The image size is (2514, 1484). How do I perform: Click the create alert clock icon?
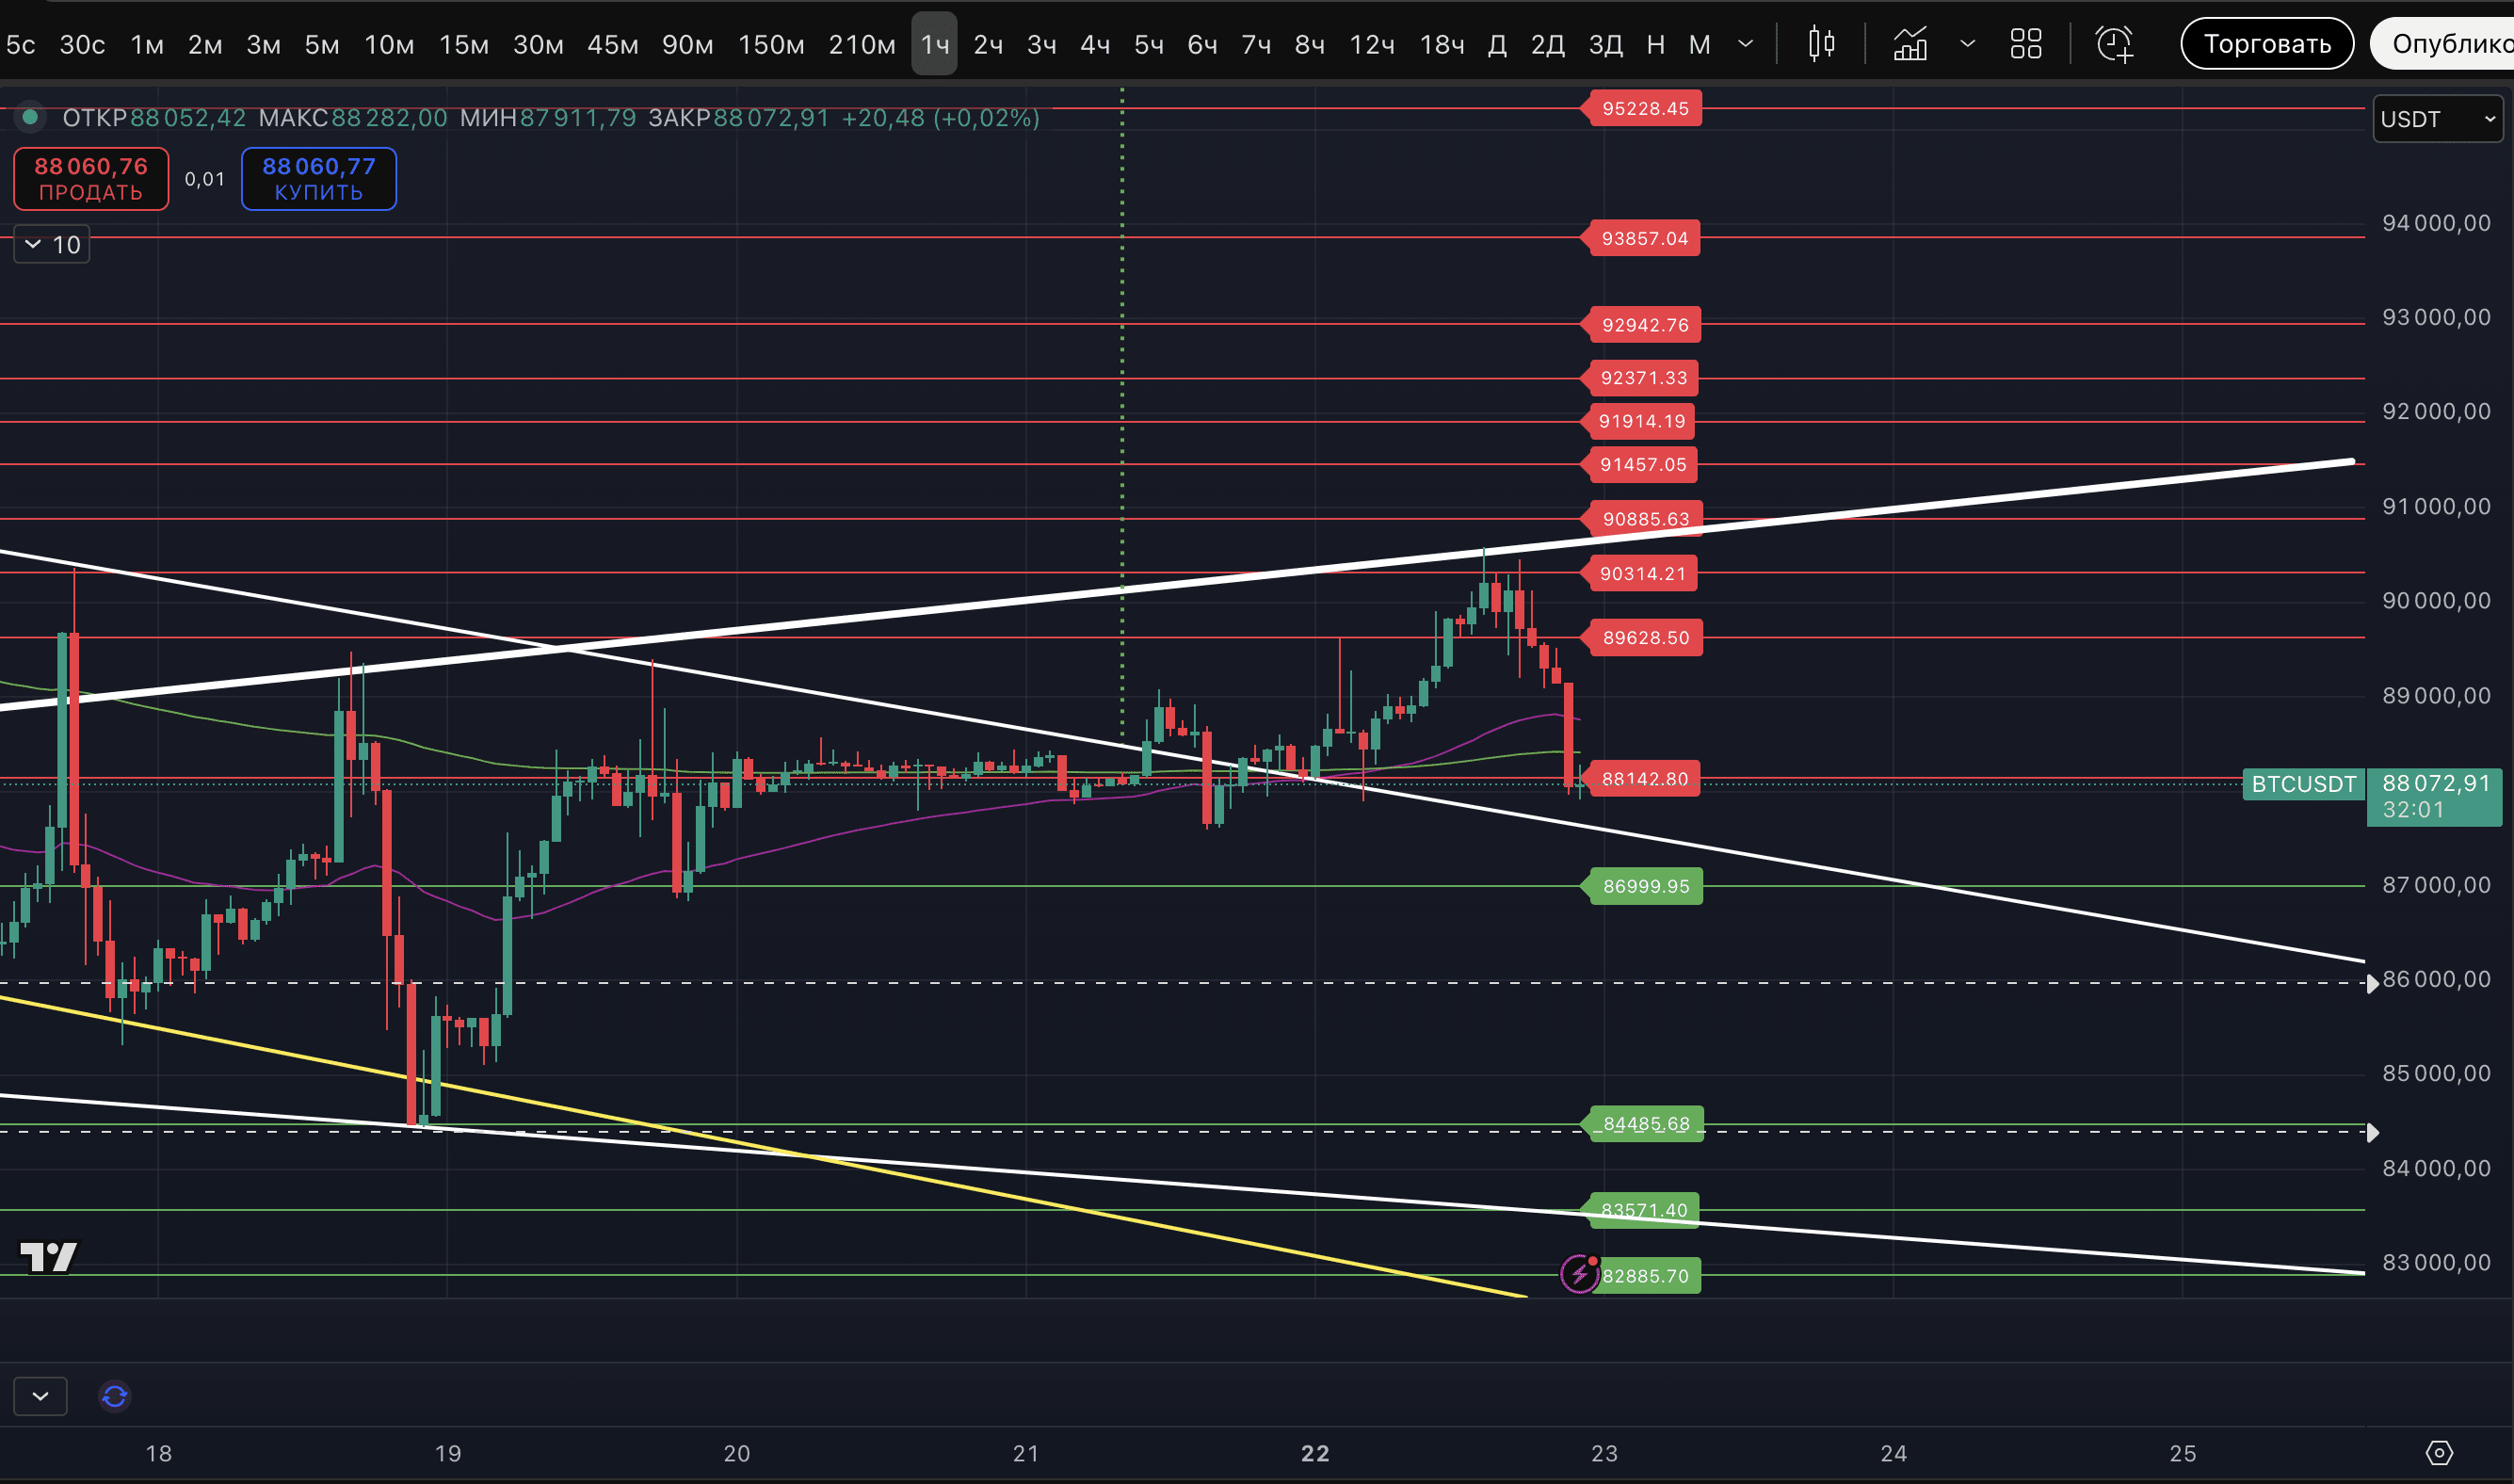pos(2114,44)
